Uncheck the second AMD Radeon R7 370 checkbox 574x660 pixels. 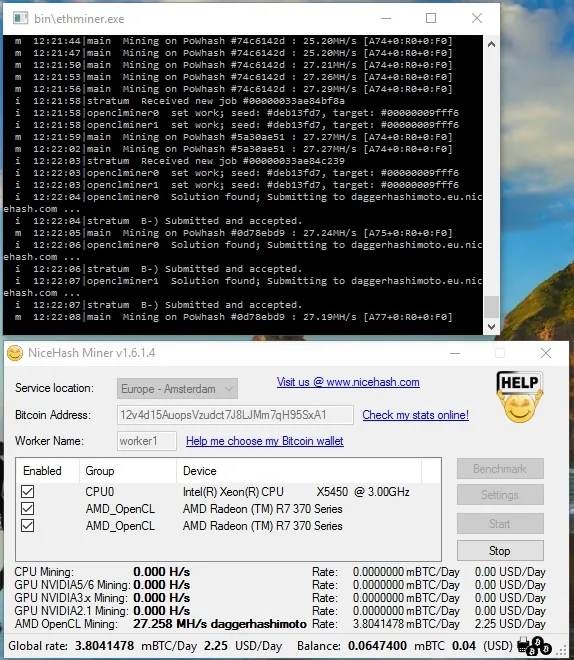[28, 526]
